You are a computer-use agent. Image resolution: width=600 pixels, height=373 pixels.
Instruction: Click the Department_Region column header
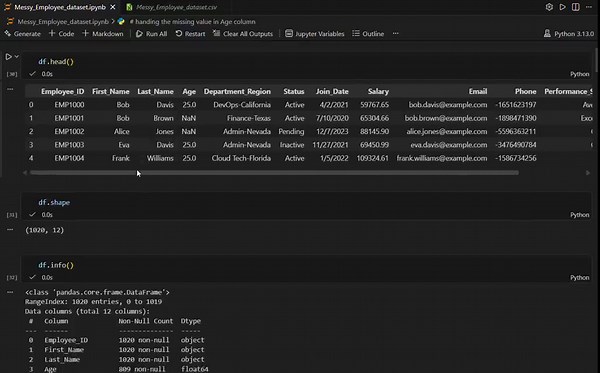click(237, 91)
